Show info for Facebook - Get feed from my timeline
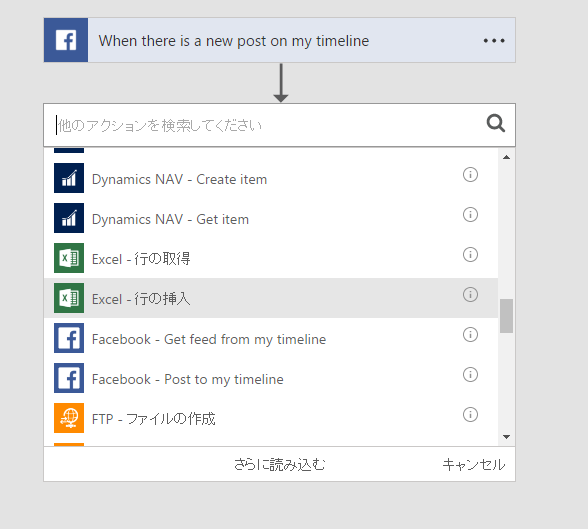 470,334
